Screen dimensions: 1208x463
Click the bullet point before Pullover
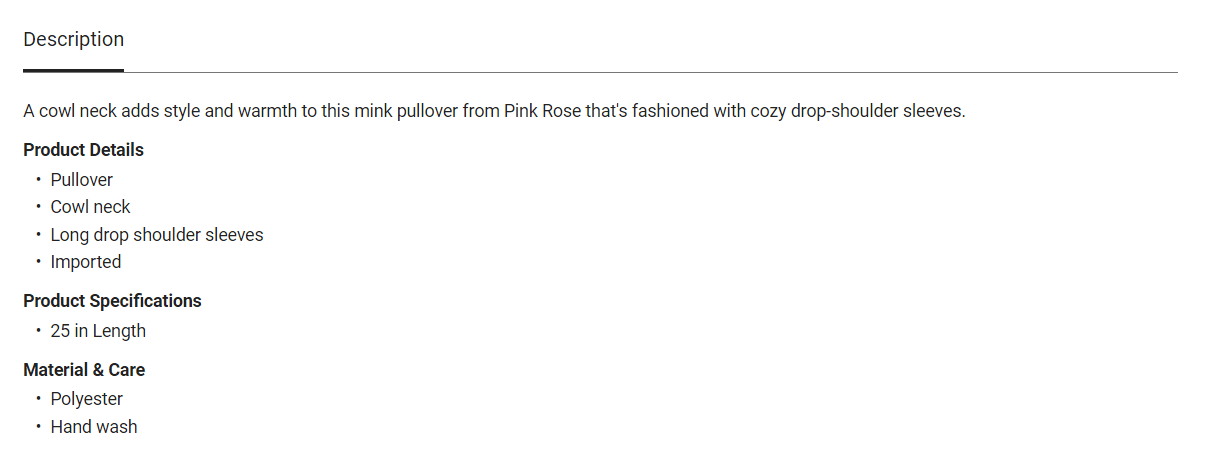click(38, 180)
